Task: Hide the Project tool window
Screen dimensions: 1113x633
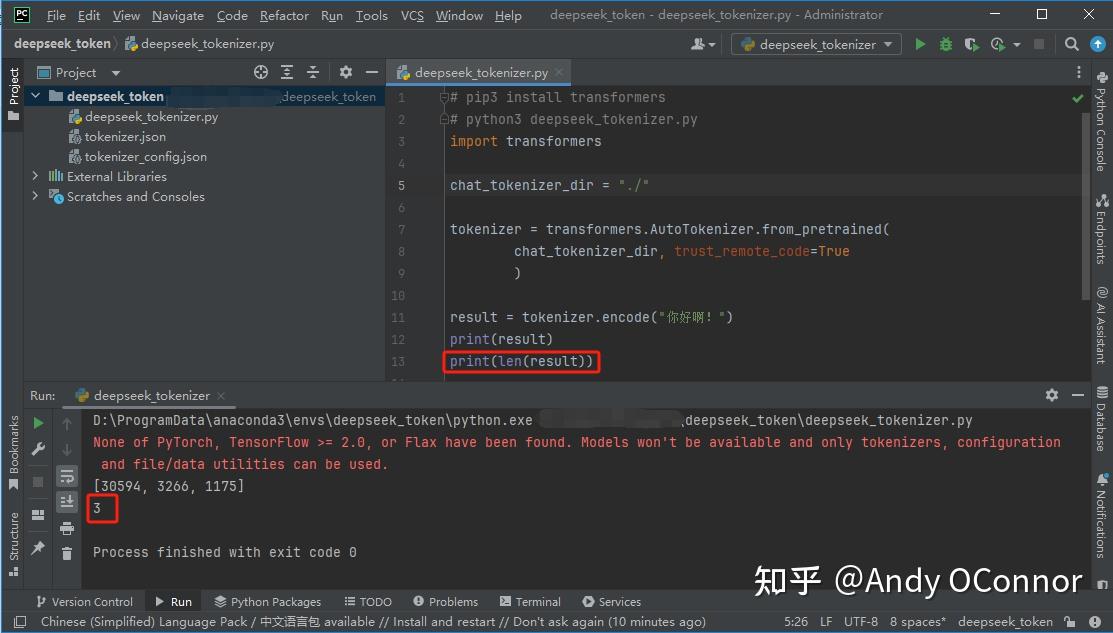Action: point(371,72)
